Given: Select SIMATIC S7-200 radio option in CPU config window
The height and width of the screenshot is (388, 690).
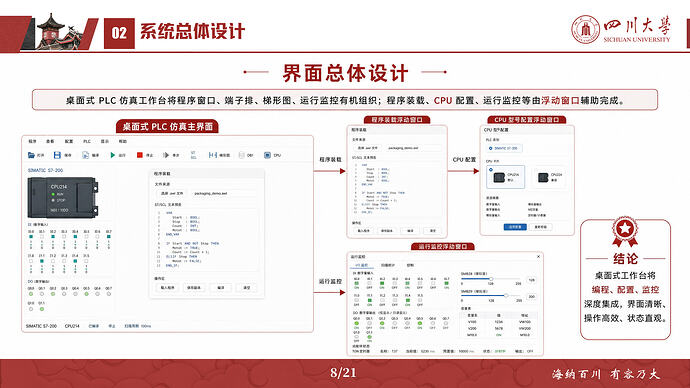Looking at the screenshot, I should [x=504, y=148].
